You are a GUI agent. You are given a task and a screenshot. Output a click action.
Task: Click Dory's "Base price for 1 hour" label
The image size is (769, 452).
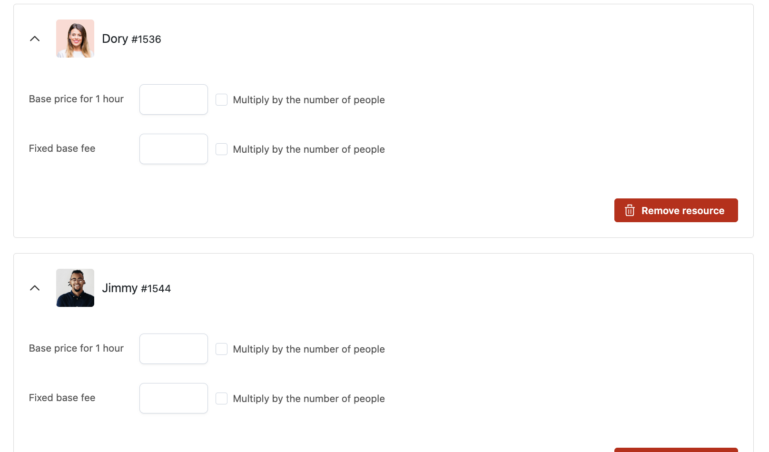(x=76, y=99)
